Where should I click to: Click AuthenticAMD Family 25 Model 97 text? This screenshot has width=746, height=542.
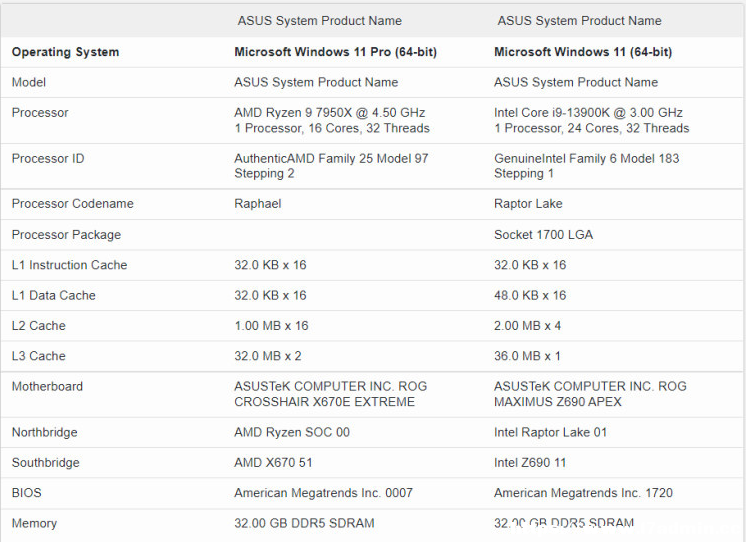pyautogui.click(x=331, y=158)
